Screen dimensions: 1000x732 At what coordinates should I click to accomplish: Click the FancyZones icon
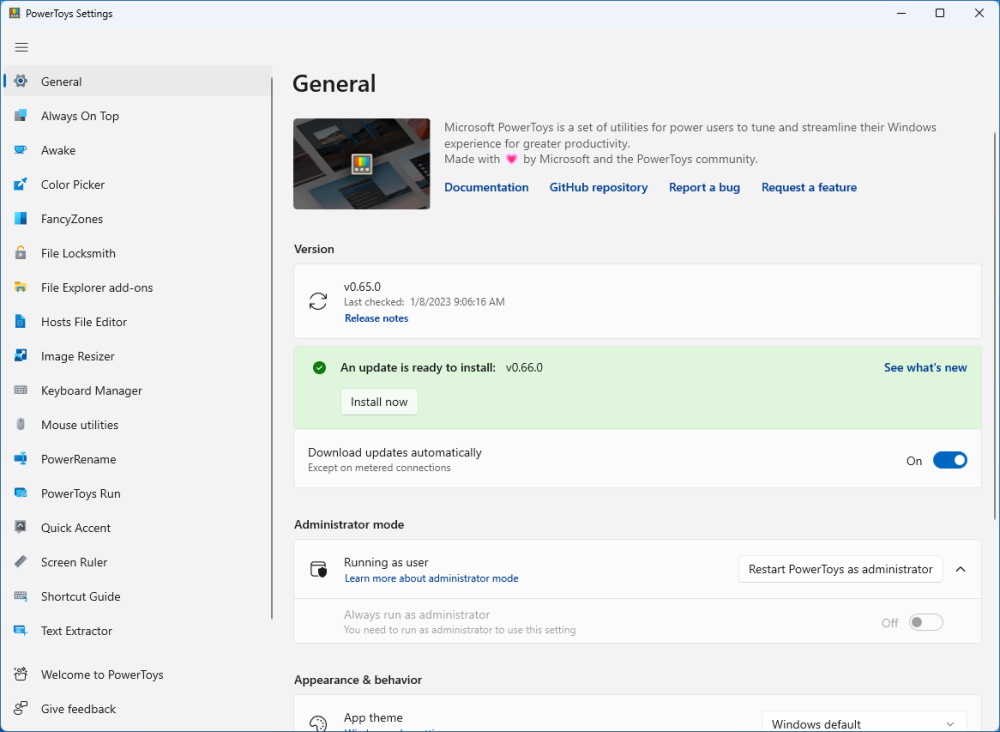click(20, 219)
